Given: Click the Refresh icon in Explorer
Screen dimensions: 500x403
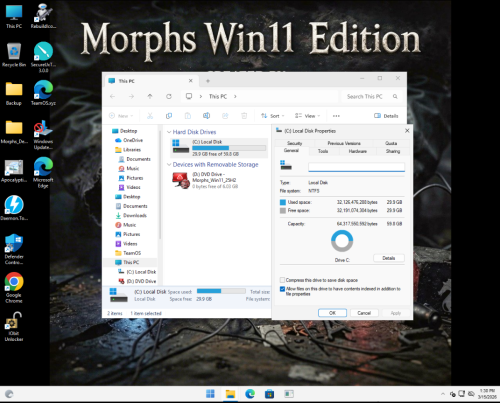Looking at the screenshot, I should coord(169,96).
